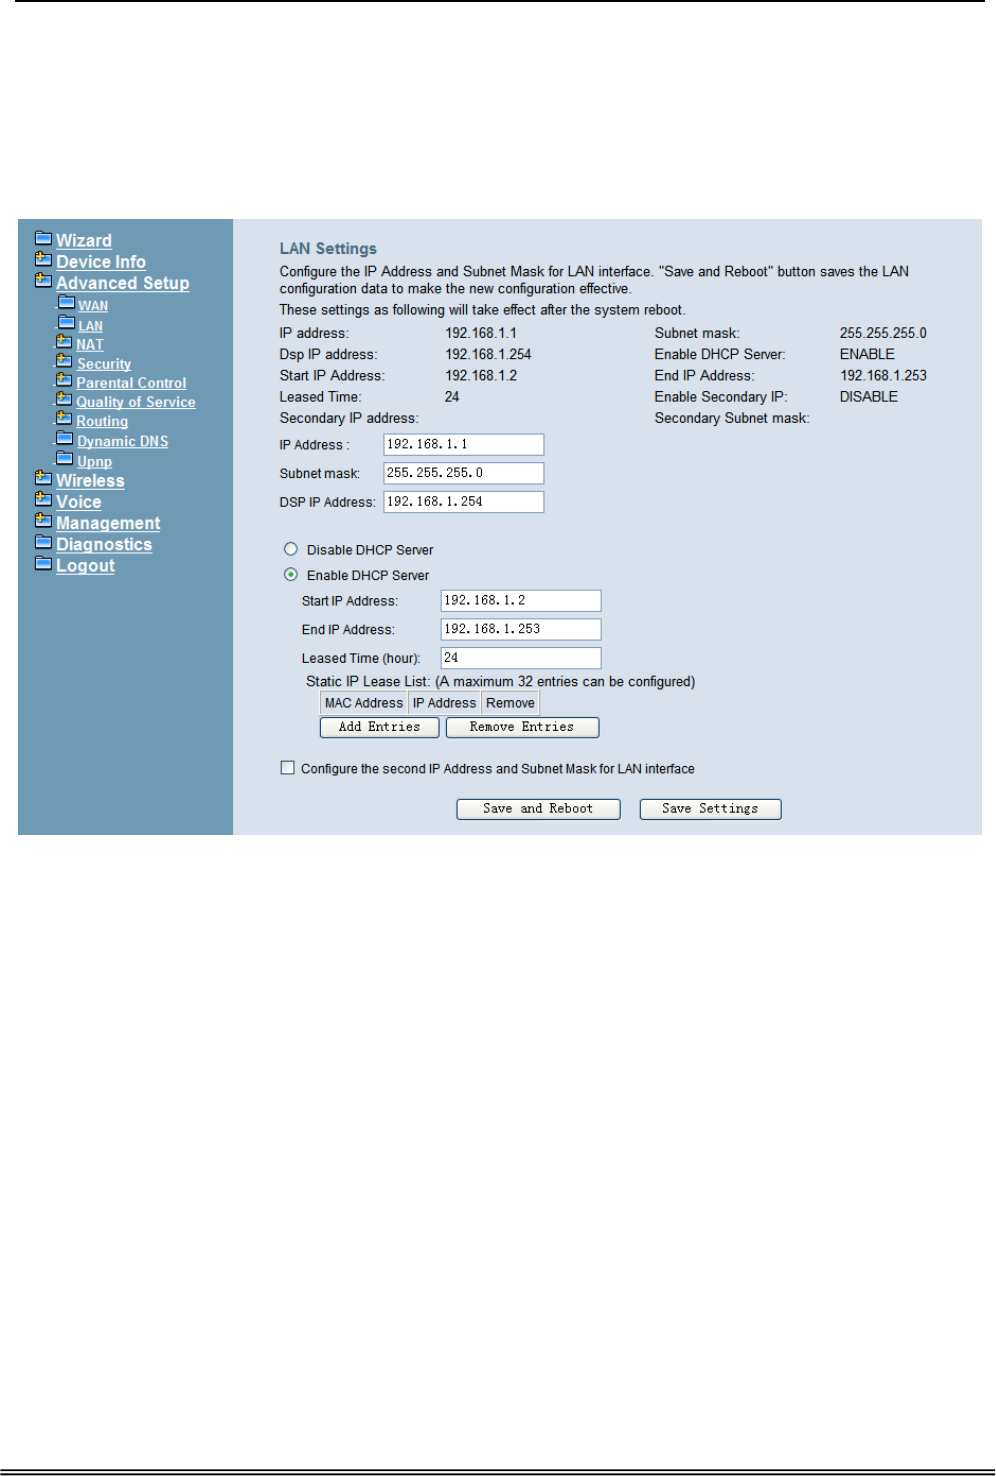Click the Start IP Address input field
Viewport: 996px width, 1476px height.
point(521,600)
